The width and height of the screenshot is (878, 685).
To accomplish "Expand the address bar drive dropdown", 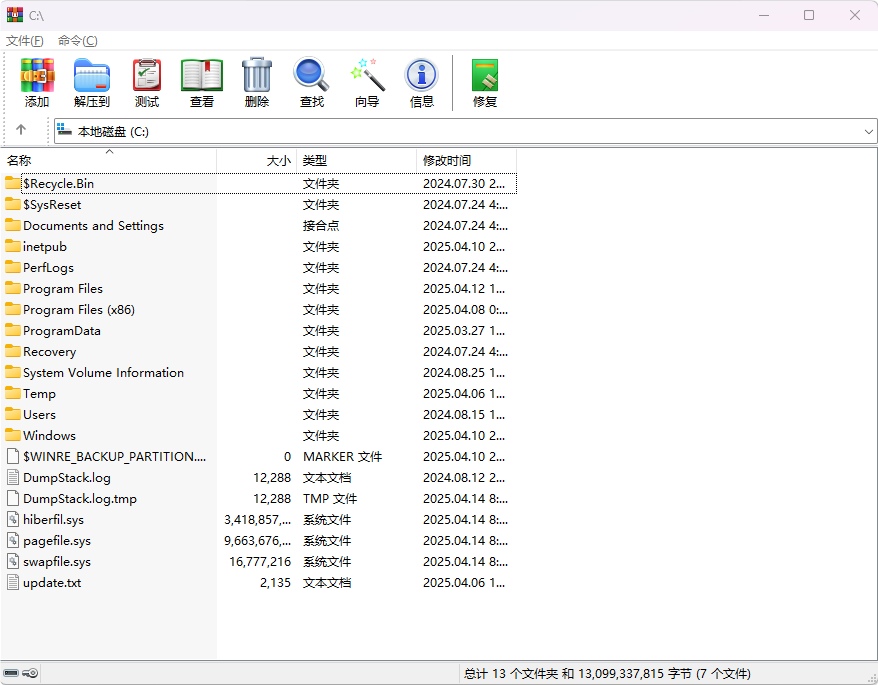I will click(868, 132).
